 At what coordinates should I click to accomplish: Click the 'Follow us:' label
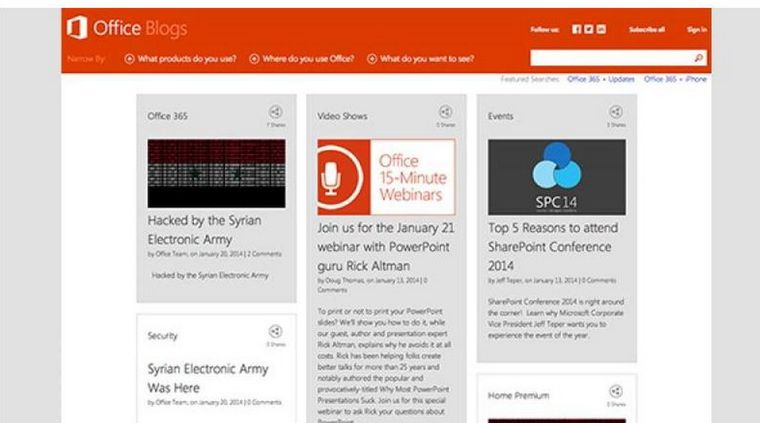pos(544,30)
